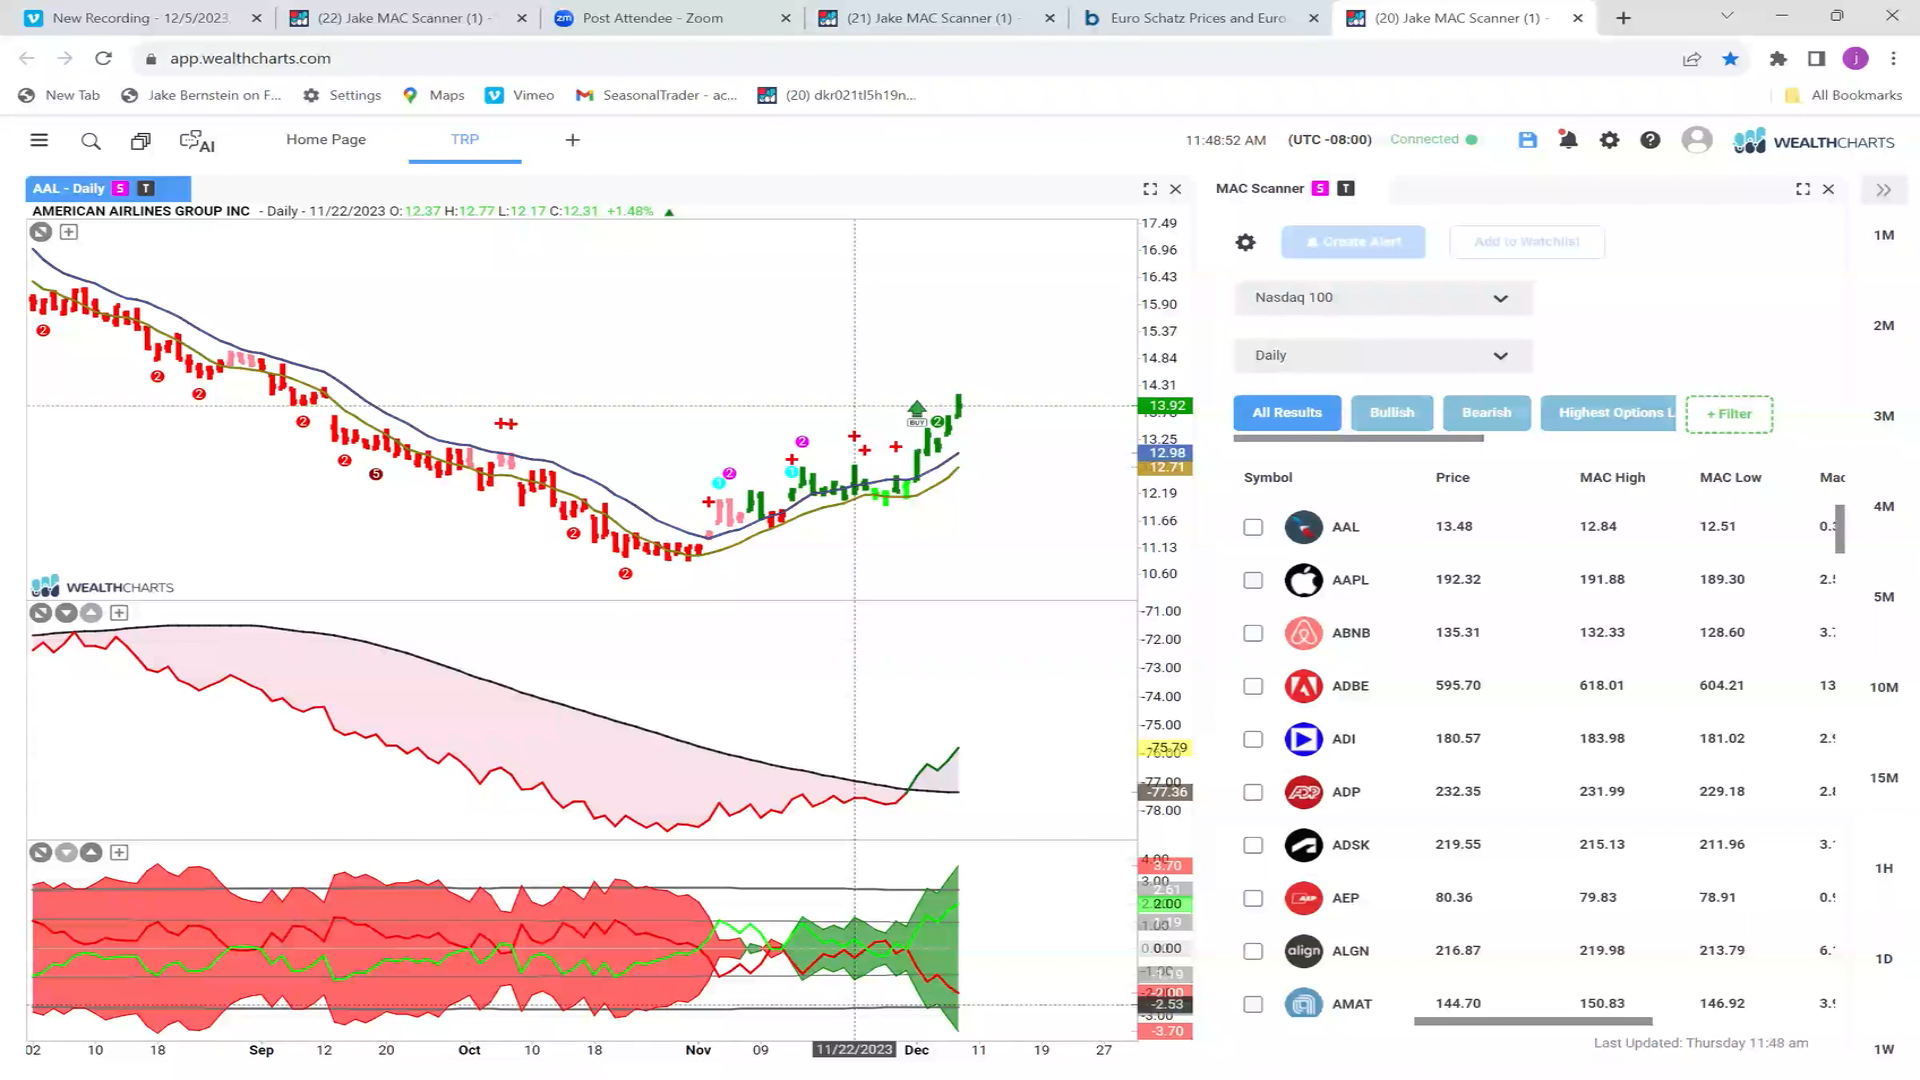Screen dimensions: 1920x1080
Task: Click the no-drawing icon on price chart
Action: 40,232
